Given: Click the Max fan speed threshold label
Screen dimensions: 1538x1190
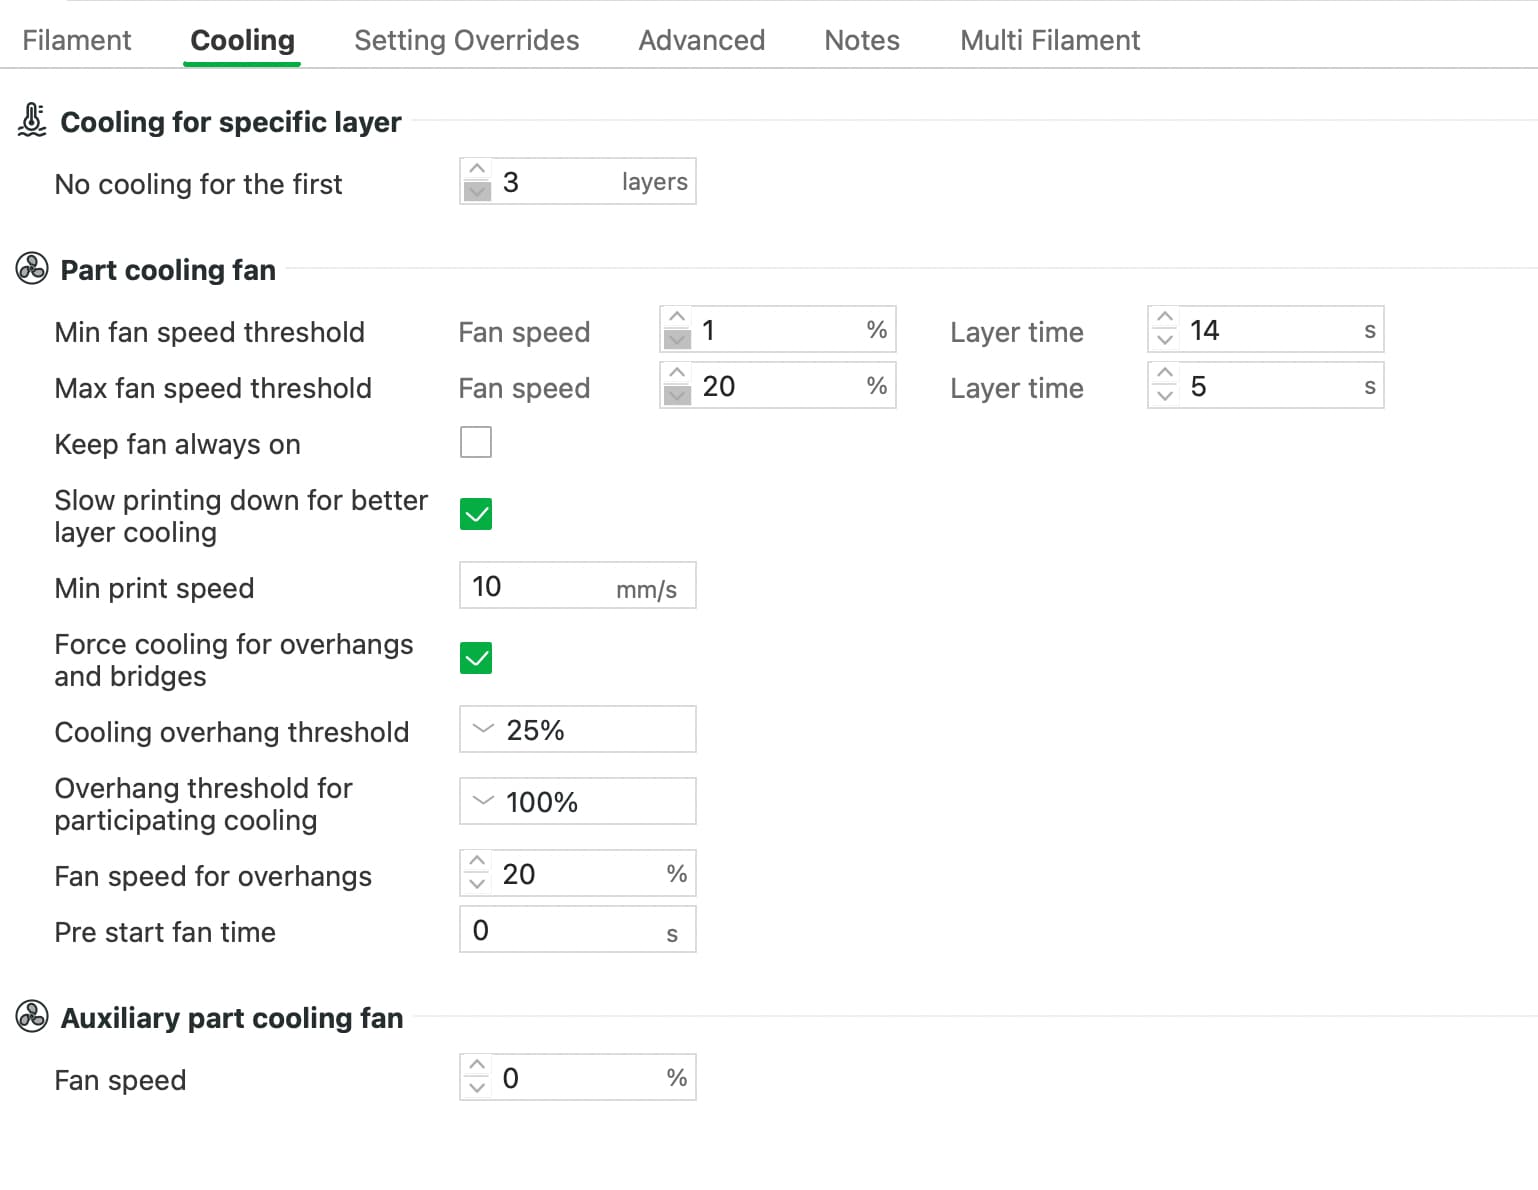Looking at the screenshot, I should (213, 388).
